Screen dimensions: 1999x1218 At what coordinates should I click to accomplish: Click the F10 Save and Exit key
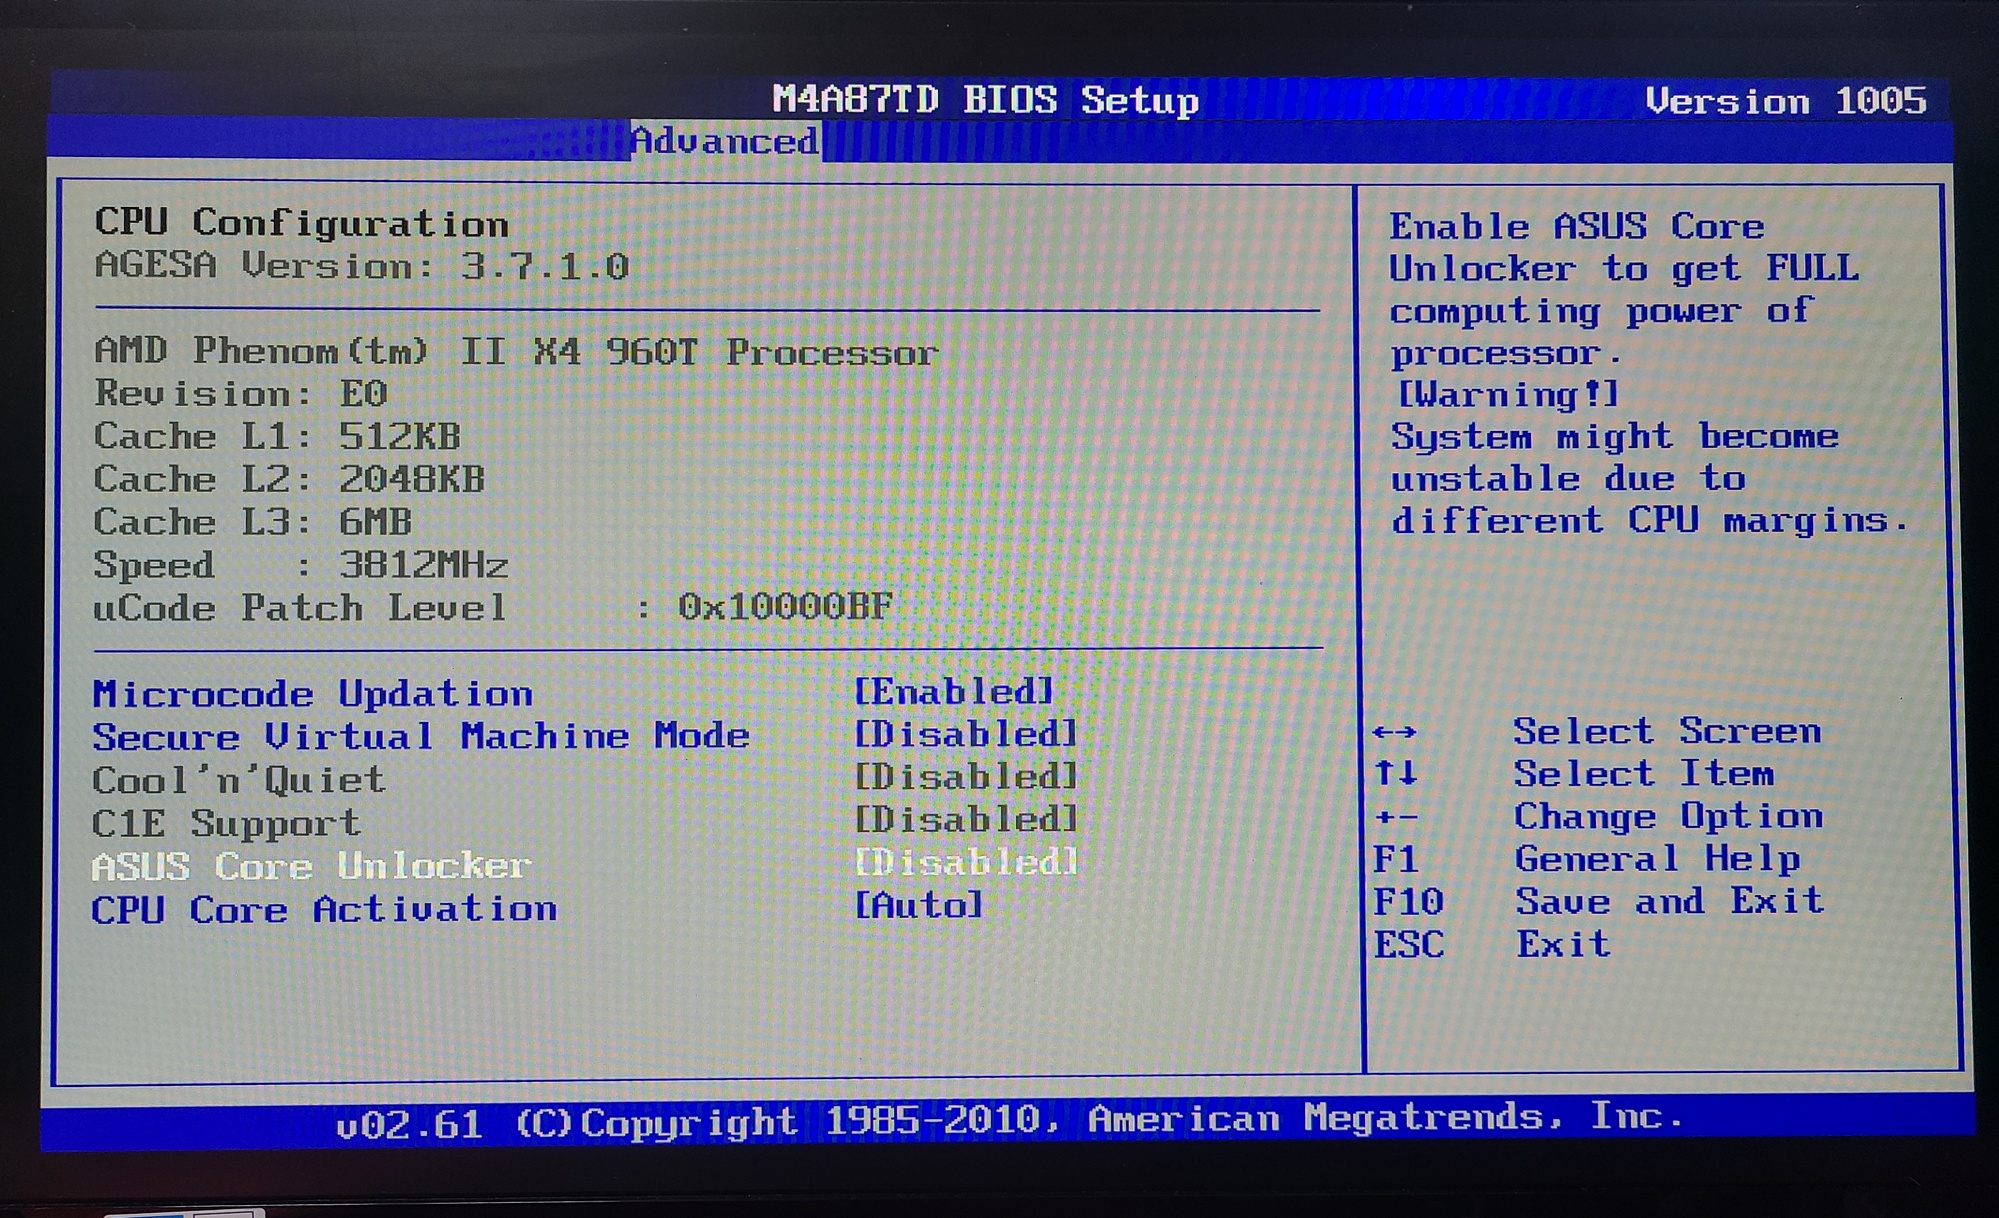click(1407, 903)
